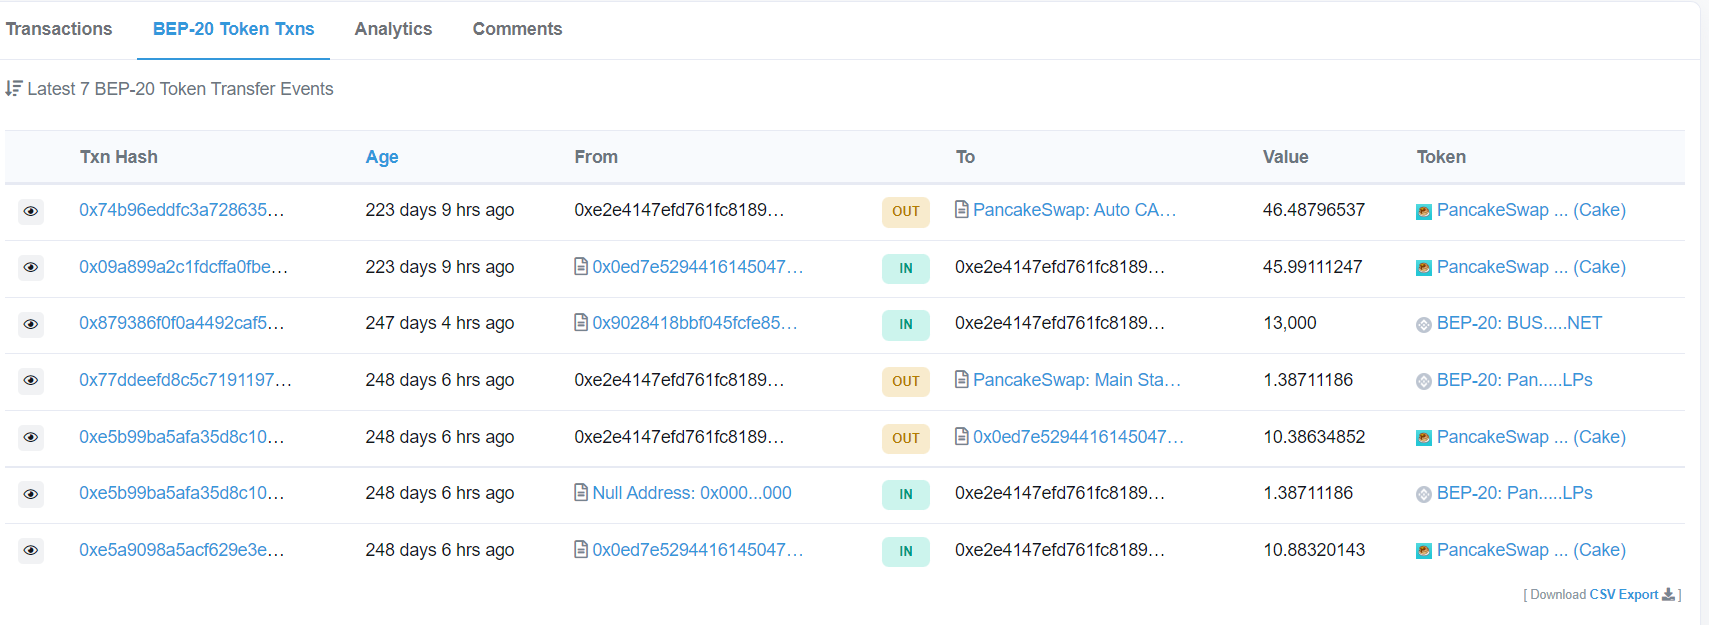Click Cake token logo in 10.38634852 row
1709x625 pixels.
coord(1424,438)
